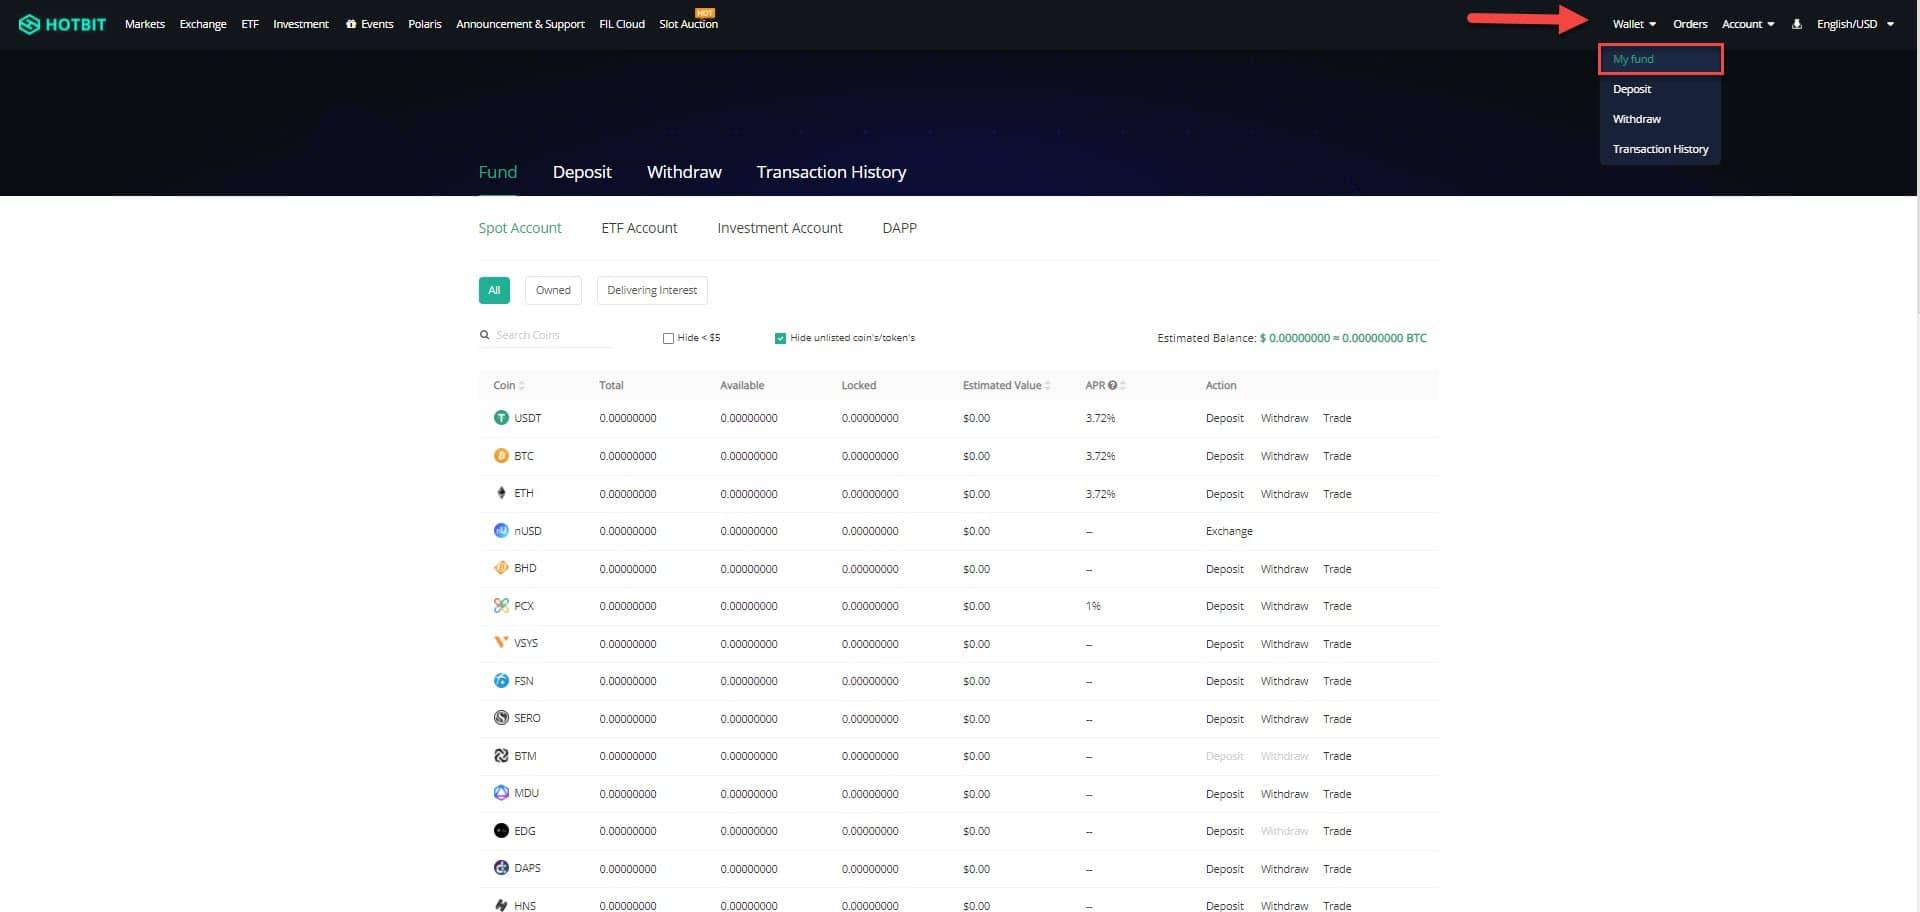Click the Hotbit logo icon
Viewport: 1920px width, 912px height.
tap(29, 24)
